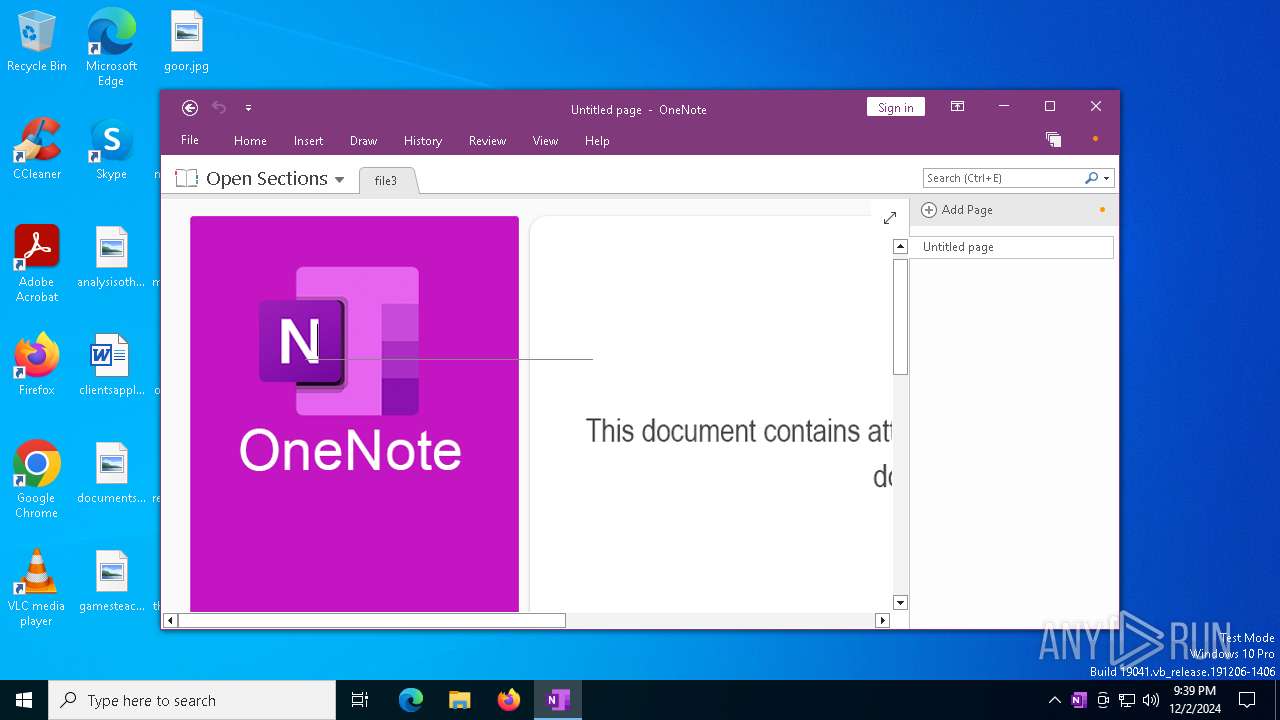Click the vertical scrollbar thumb
Image resolution: width=1280 pixels, height=720 pixels.
tap(900, 316)
